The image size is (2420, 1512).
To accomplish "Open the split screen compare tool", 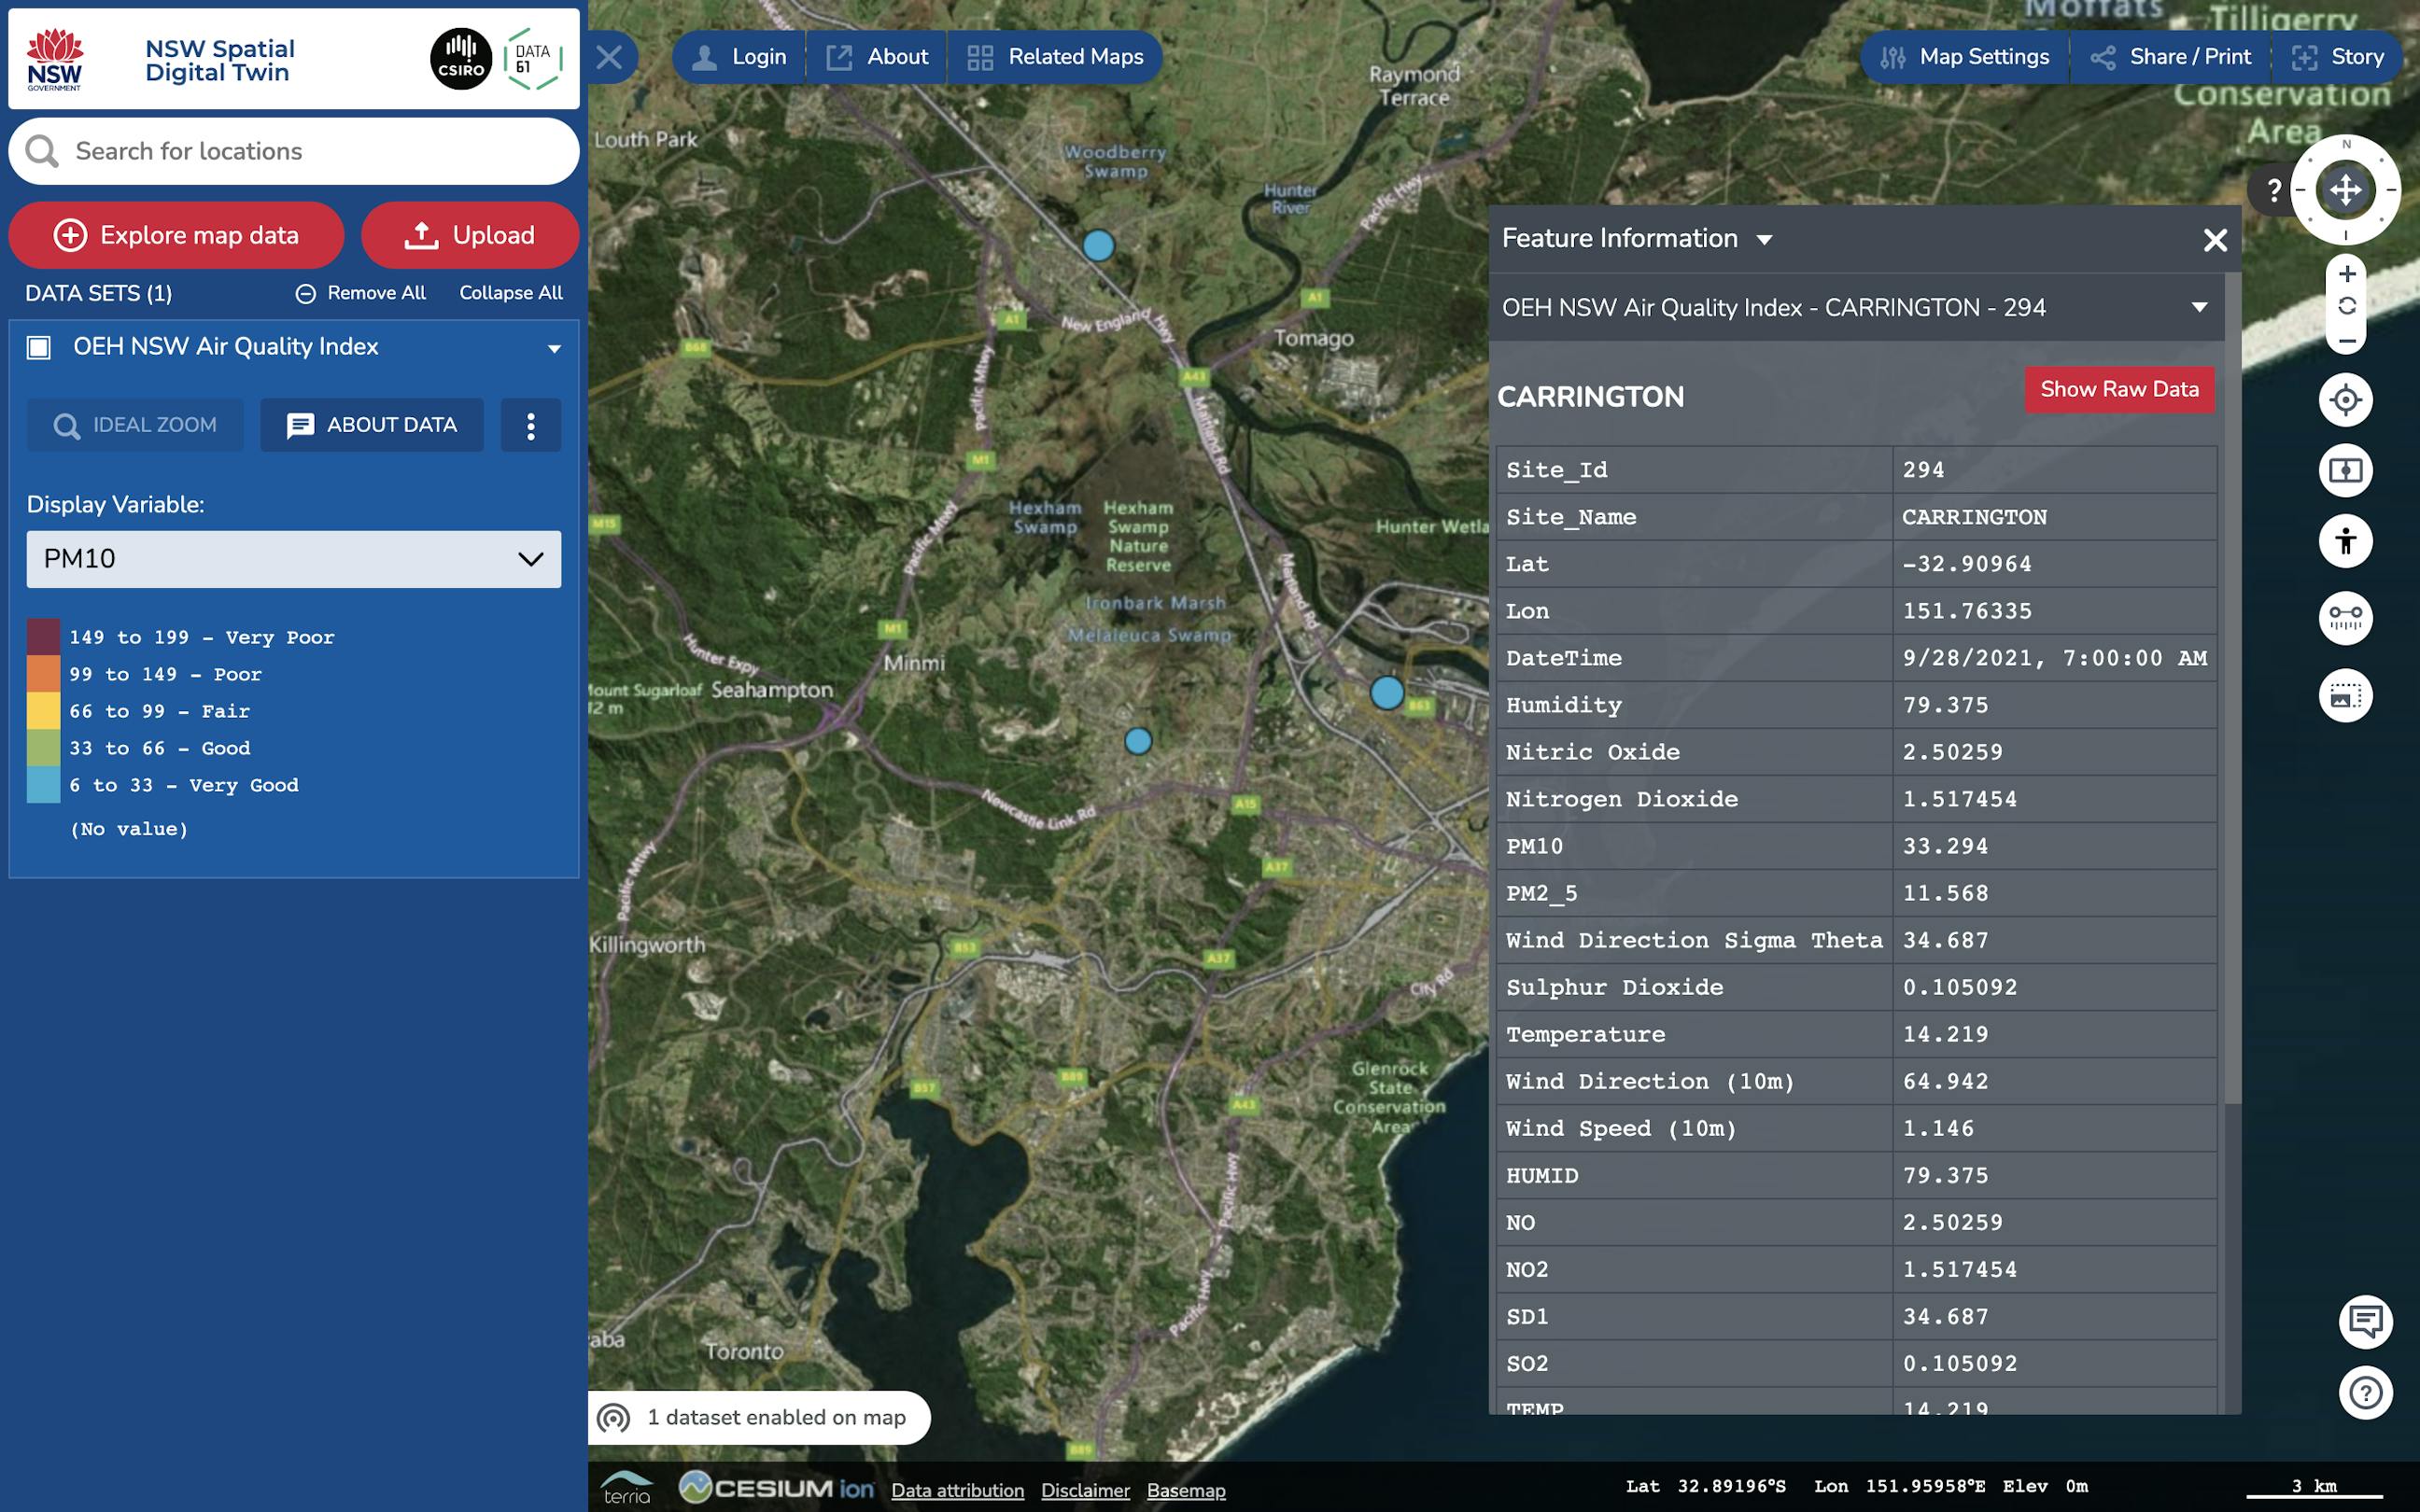I will pos(2347,469).
